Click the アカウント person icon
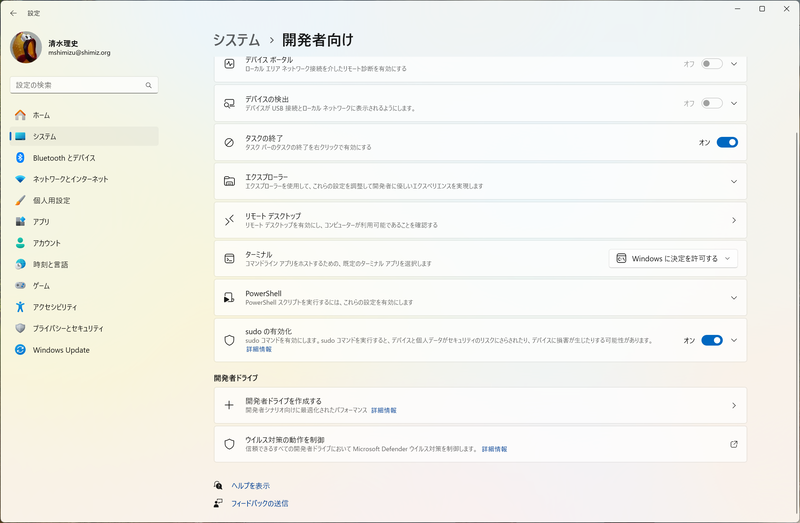Screen dimensions: 800x523 click(20, 243)
